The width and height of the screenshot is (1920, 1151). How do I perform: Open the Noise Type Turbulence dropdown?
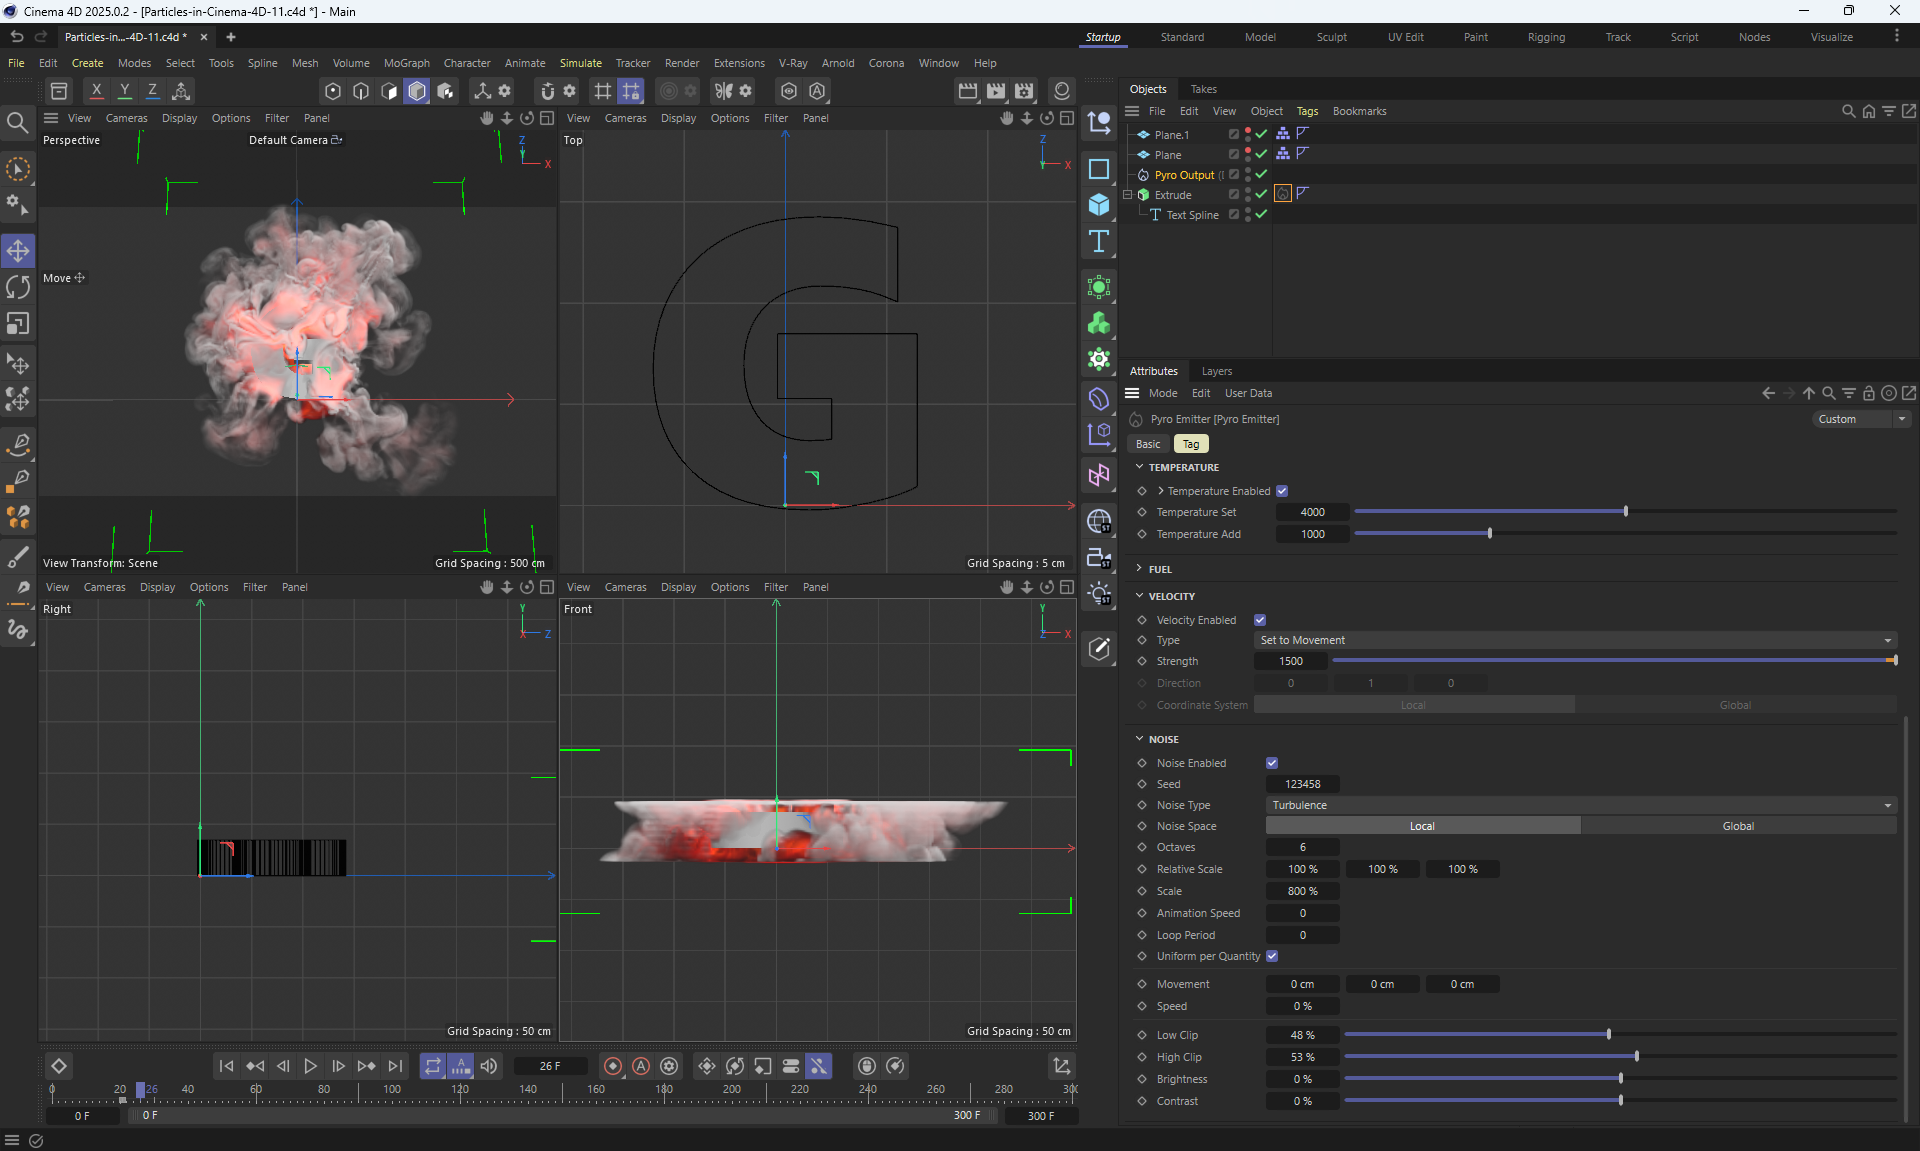point(1580,805)
